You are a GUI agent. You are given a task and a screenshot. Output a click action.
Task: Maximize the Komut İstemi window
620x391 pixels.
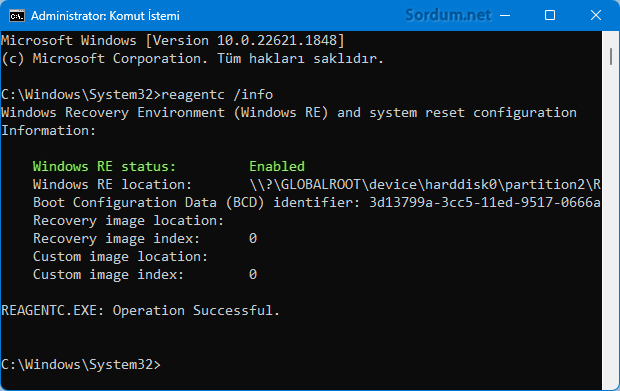pos(550,15)
